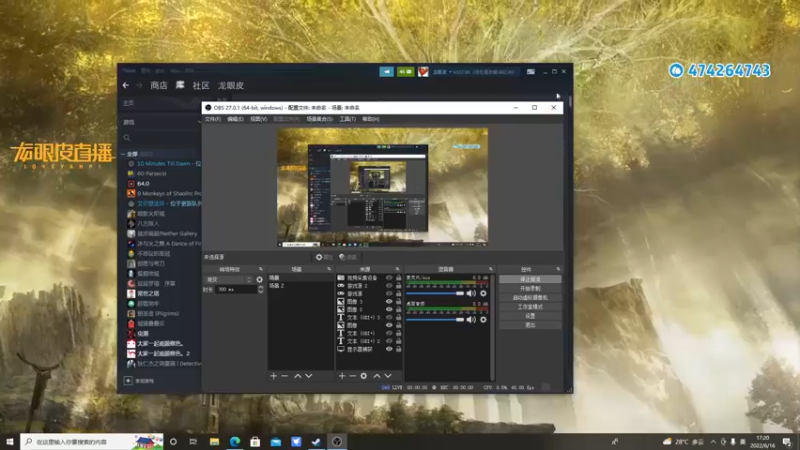Increase transition duration with stepper arrows
Viewport: 800px width, 450px height.
[261, 288]
